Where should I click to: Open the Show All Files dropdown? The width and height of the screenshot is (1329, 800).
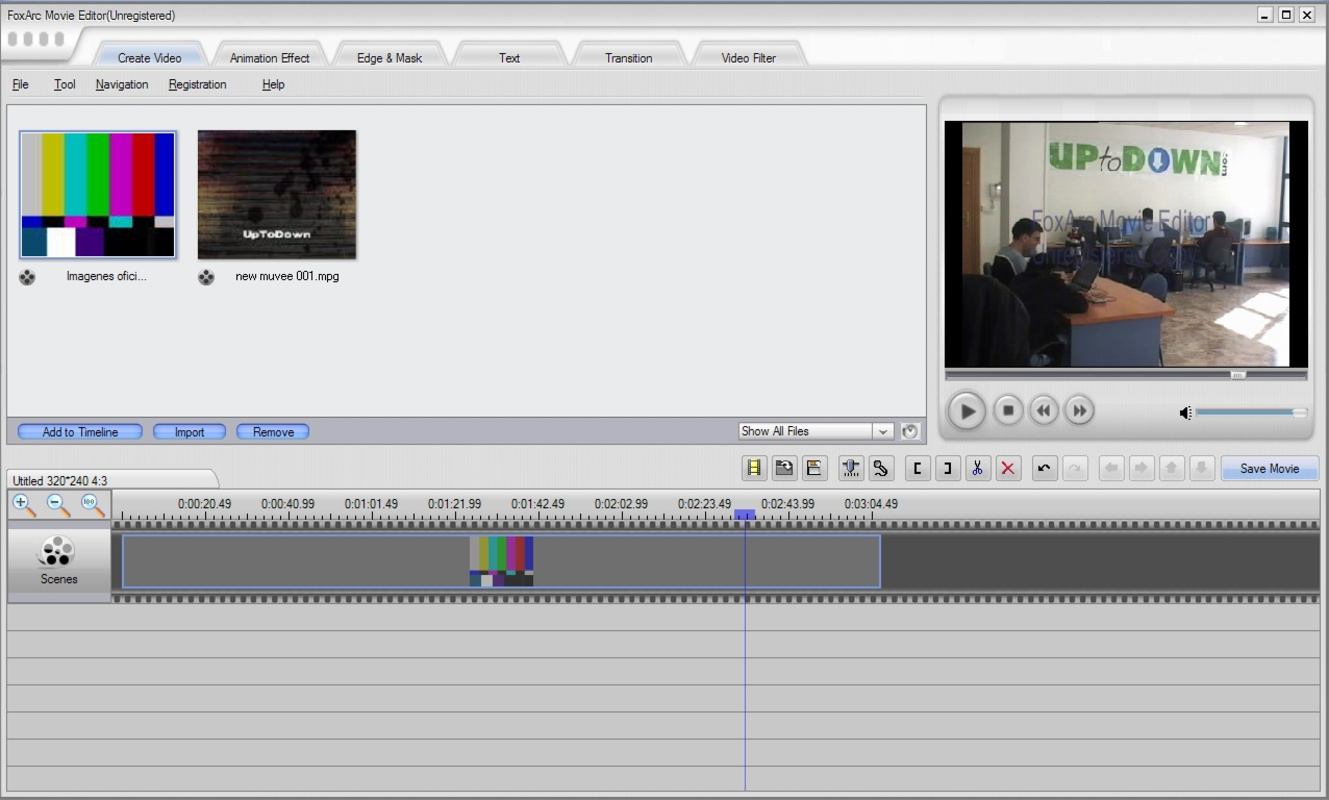(882, 431)
